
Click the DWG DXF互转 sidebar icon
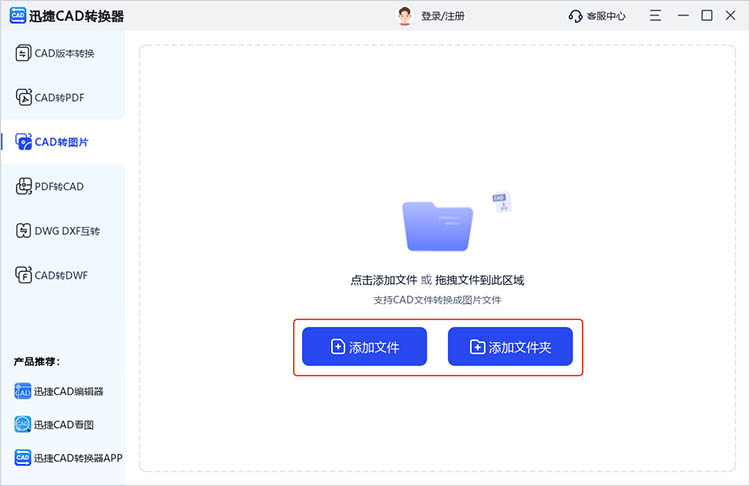tap(23, 231)
